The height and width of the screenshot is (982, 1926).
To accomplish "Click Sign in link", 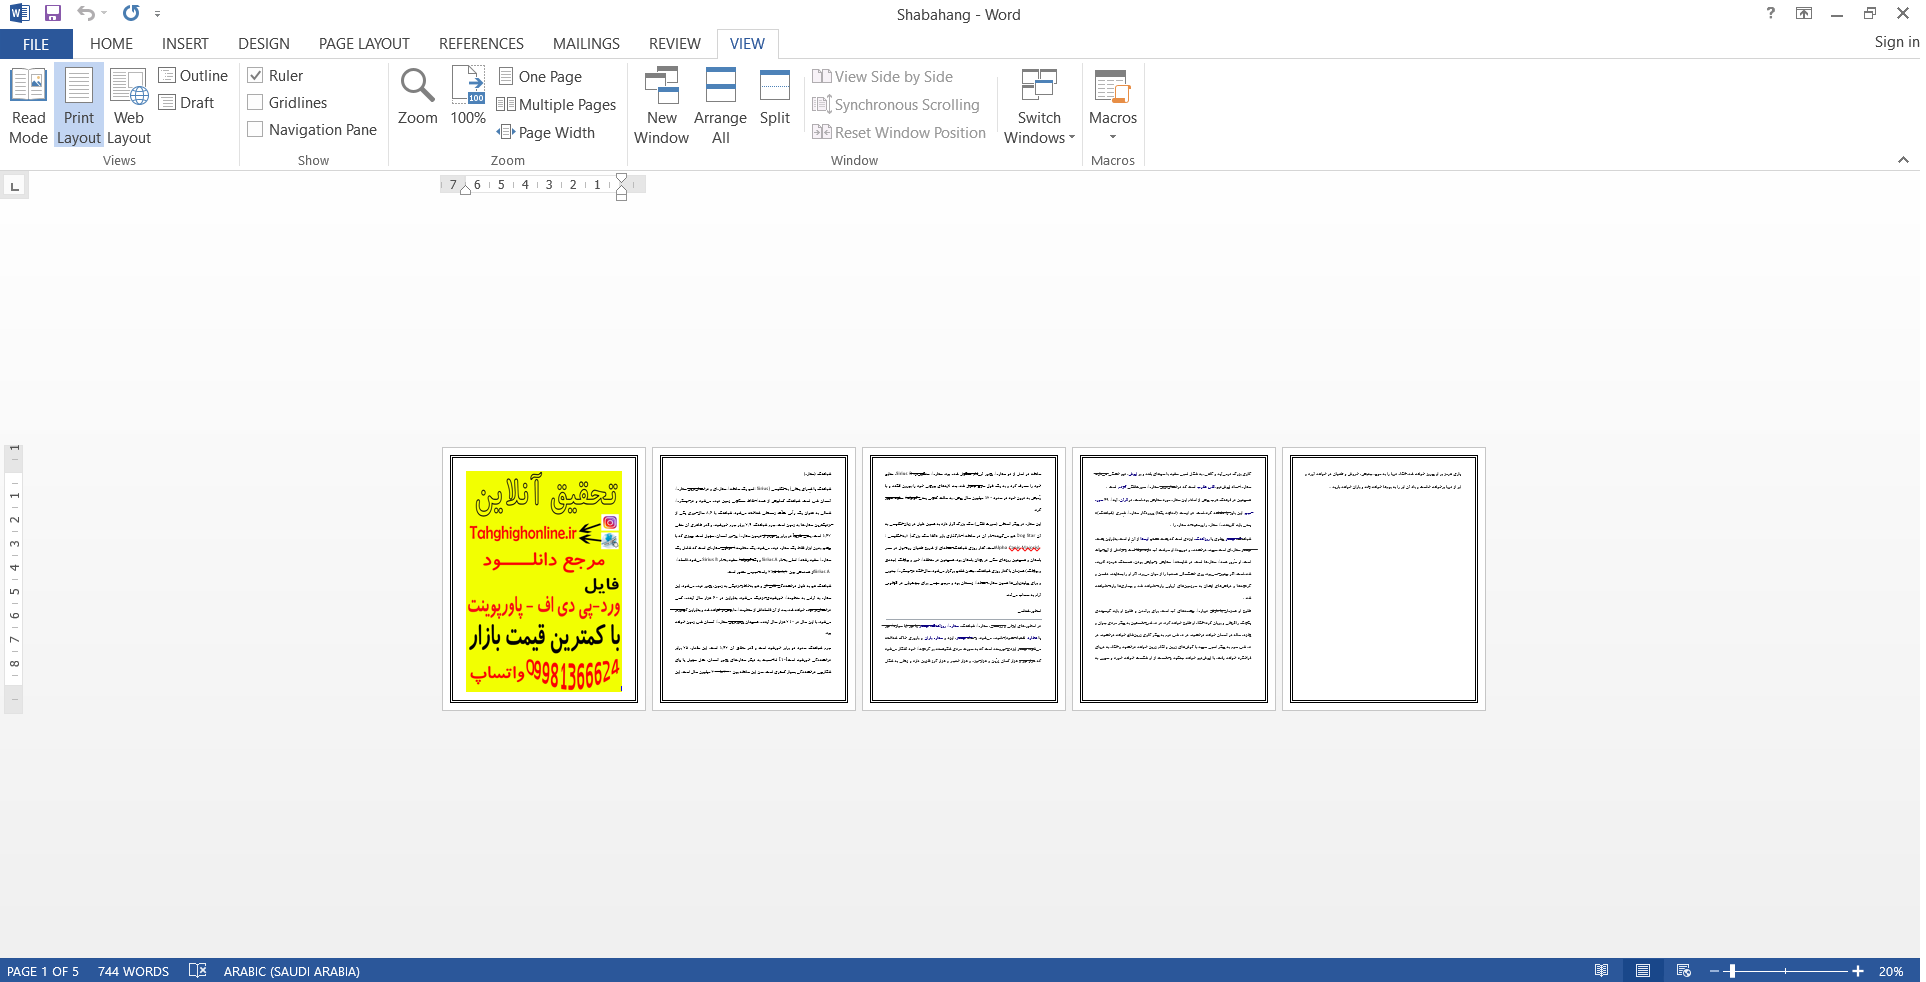I will (1896, 42).
